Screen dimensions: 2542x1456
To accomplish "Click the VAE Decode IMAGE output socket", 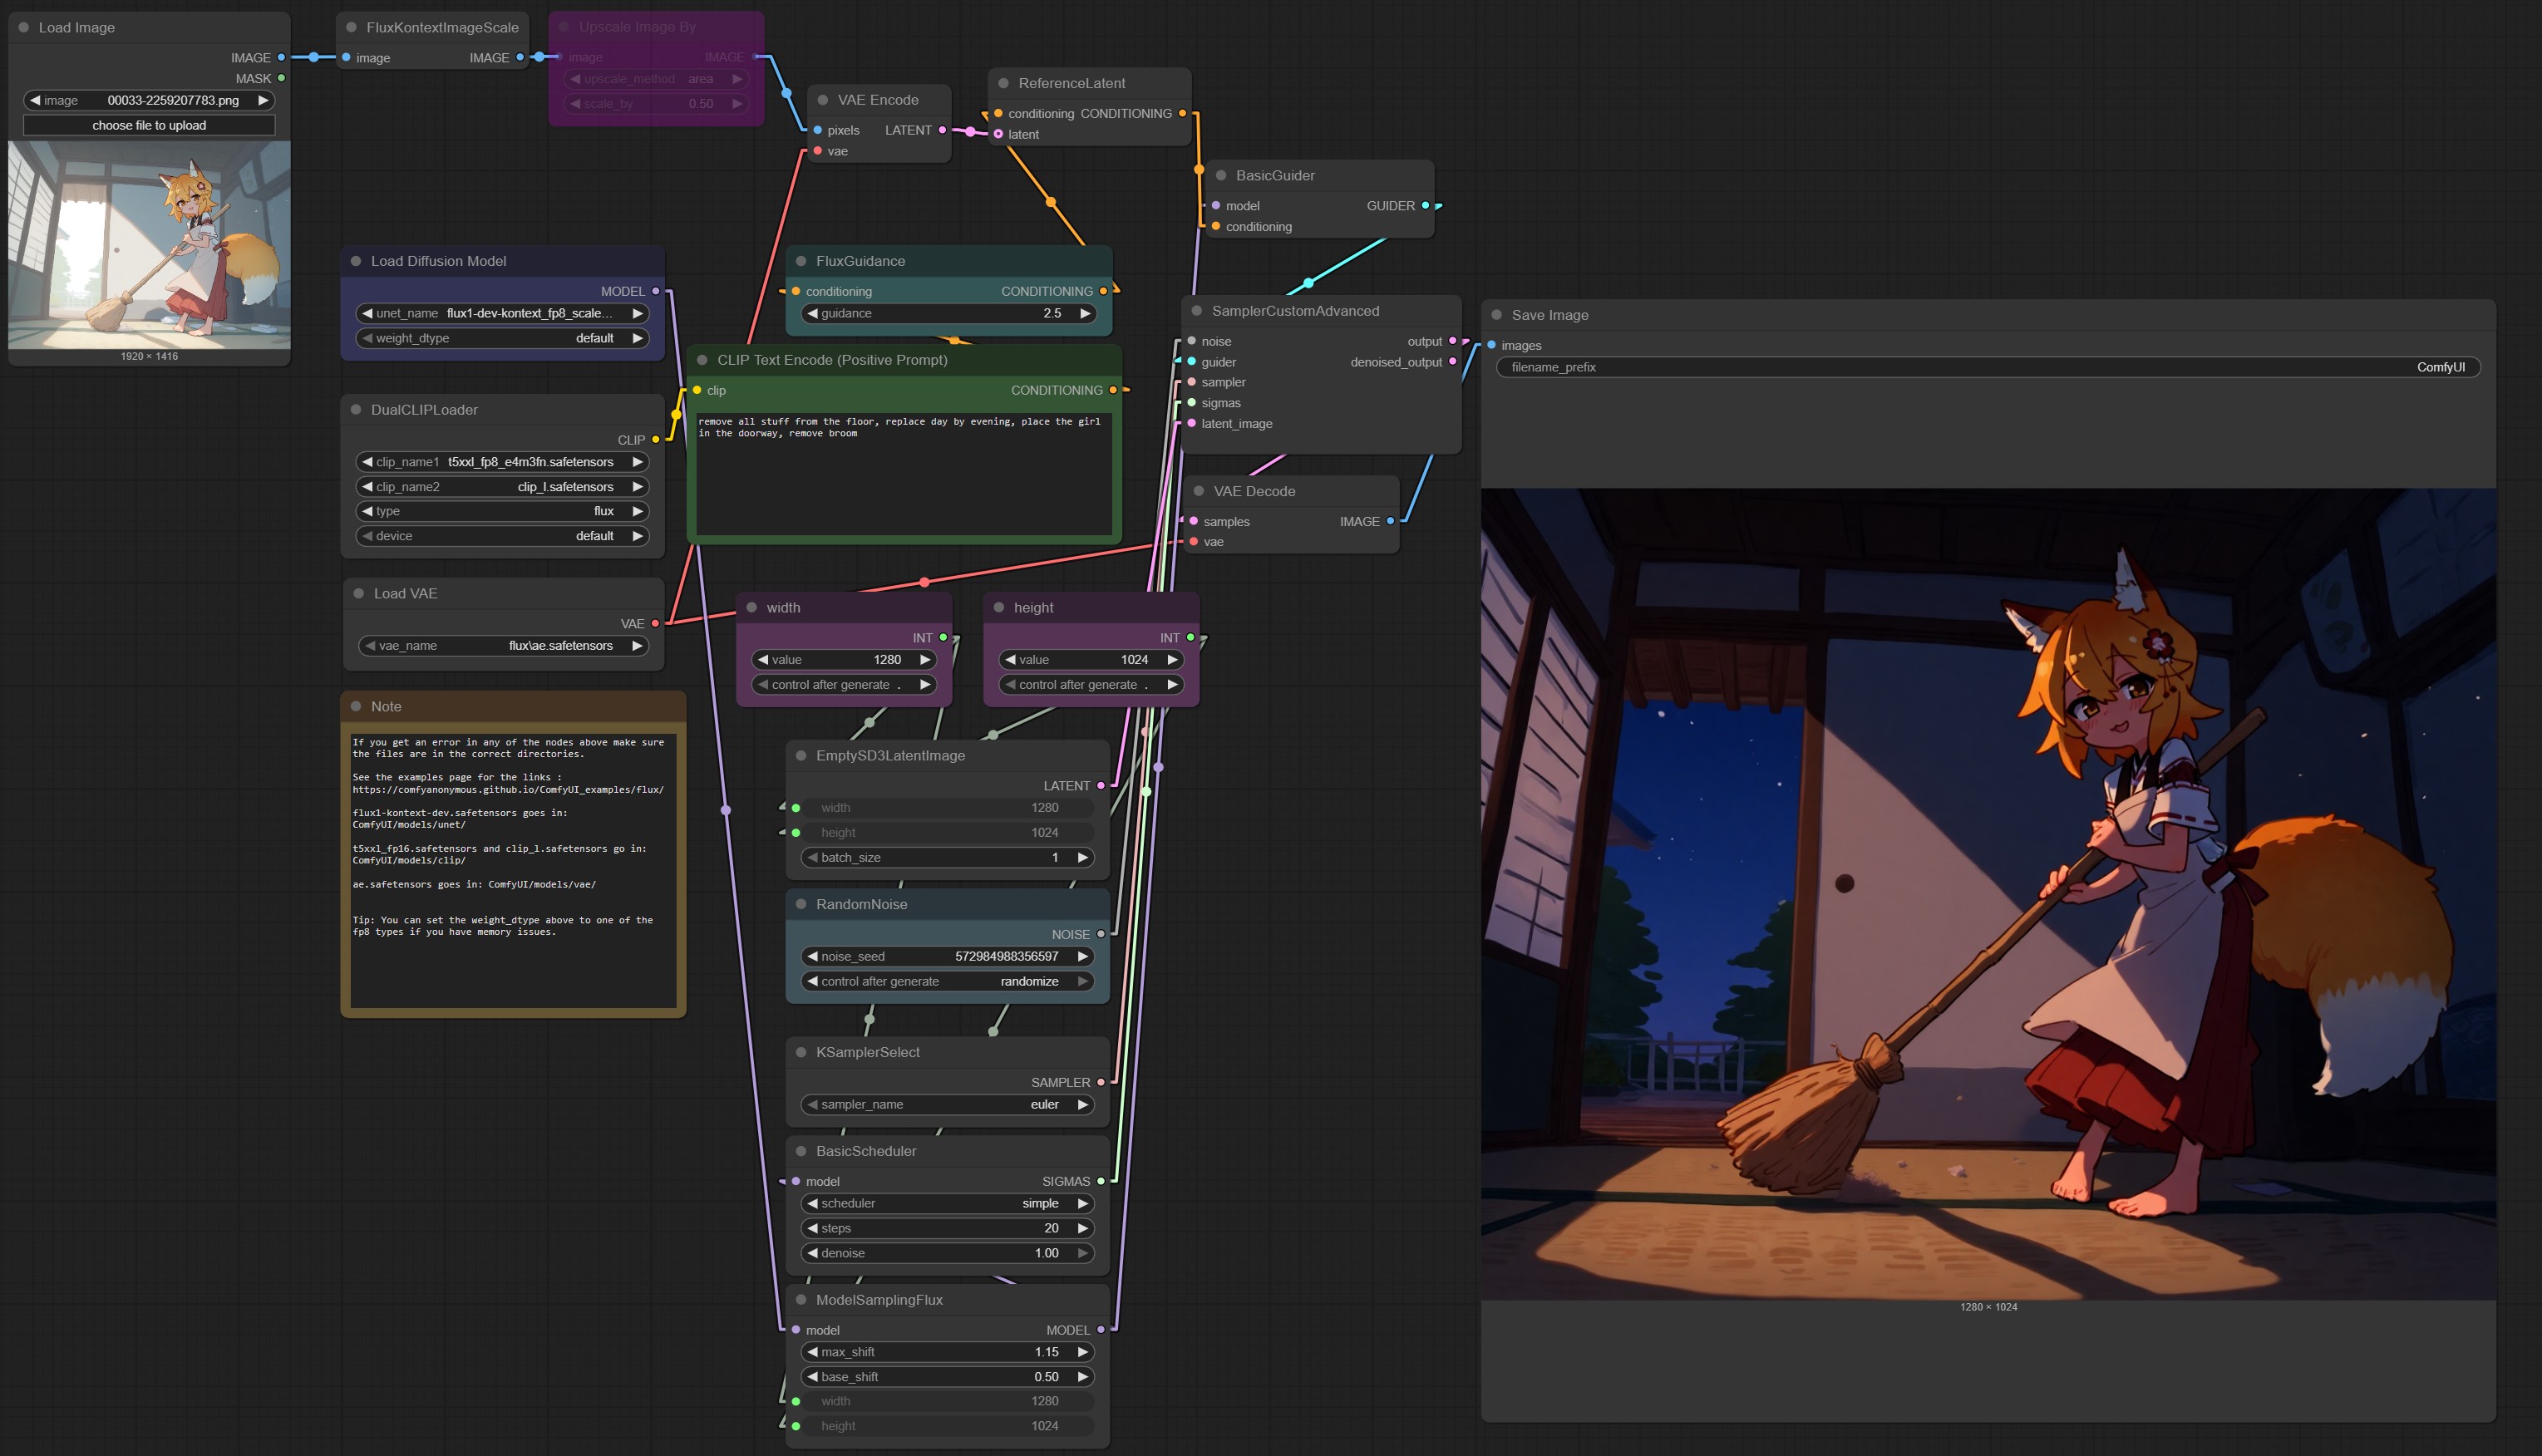I will (1390, 522).
